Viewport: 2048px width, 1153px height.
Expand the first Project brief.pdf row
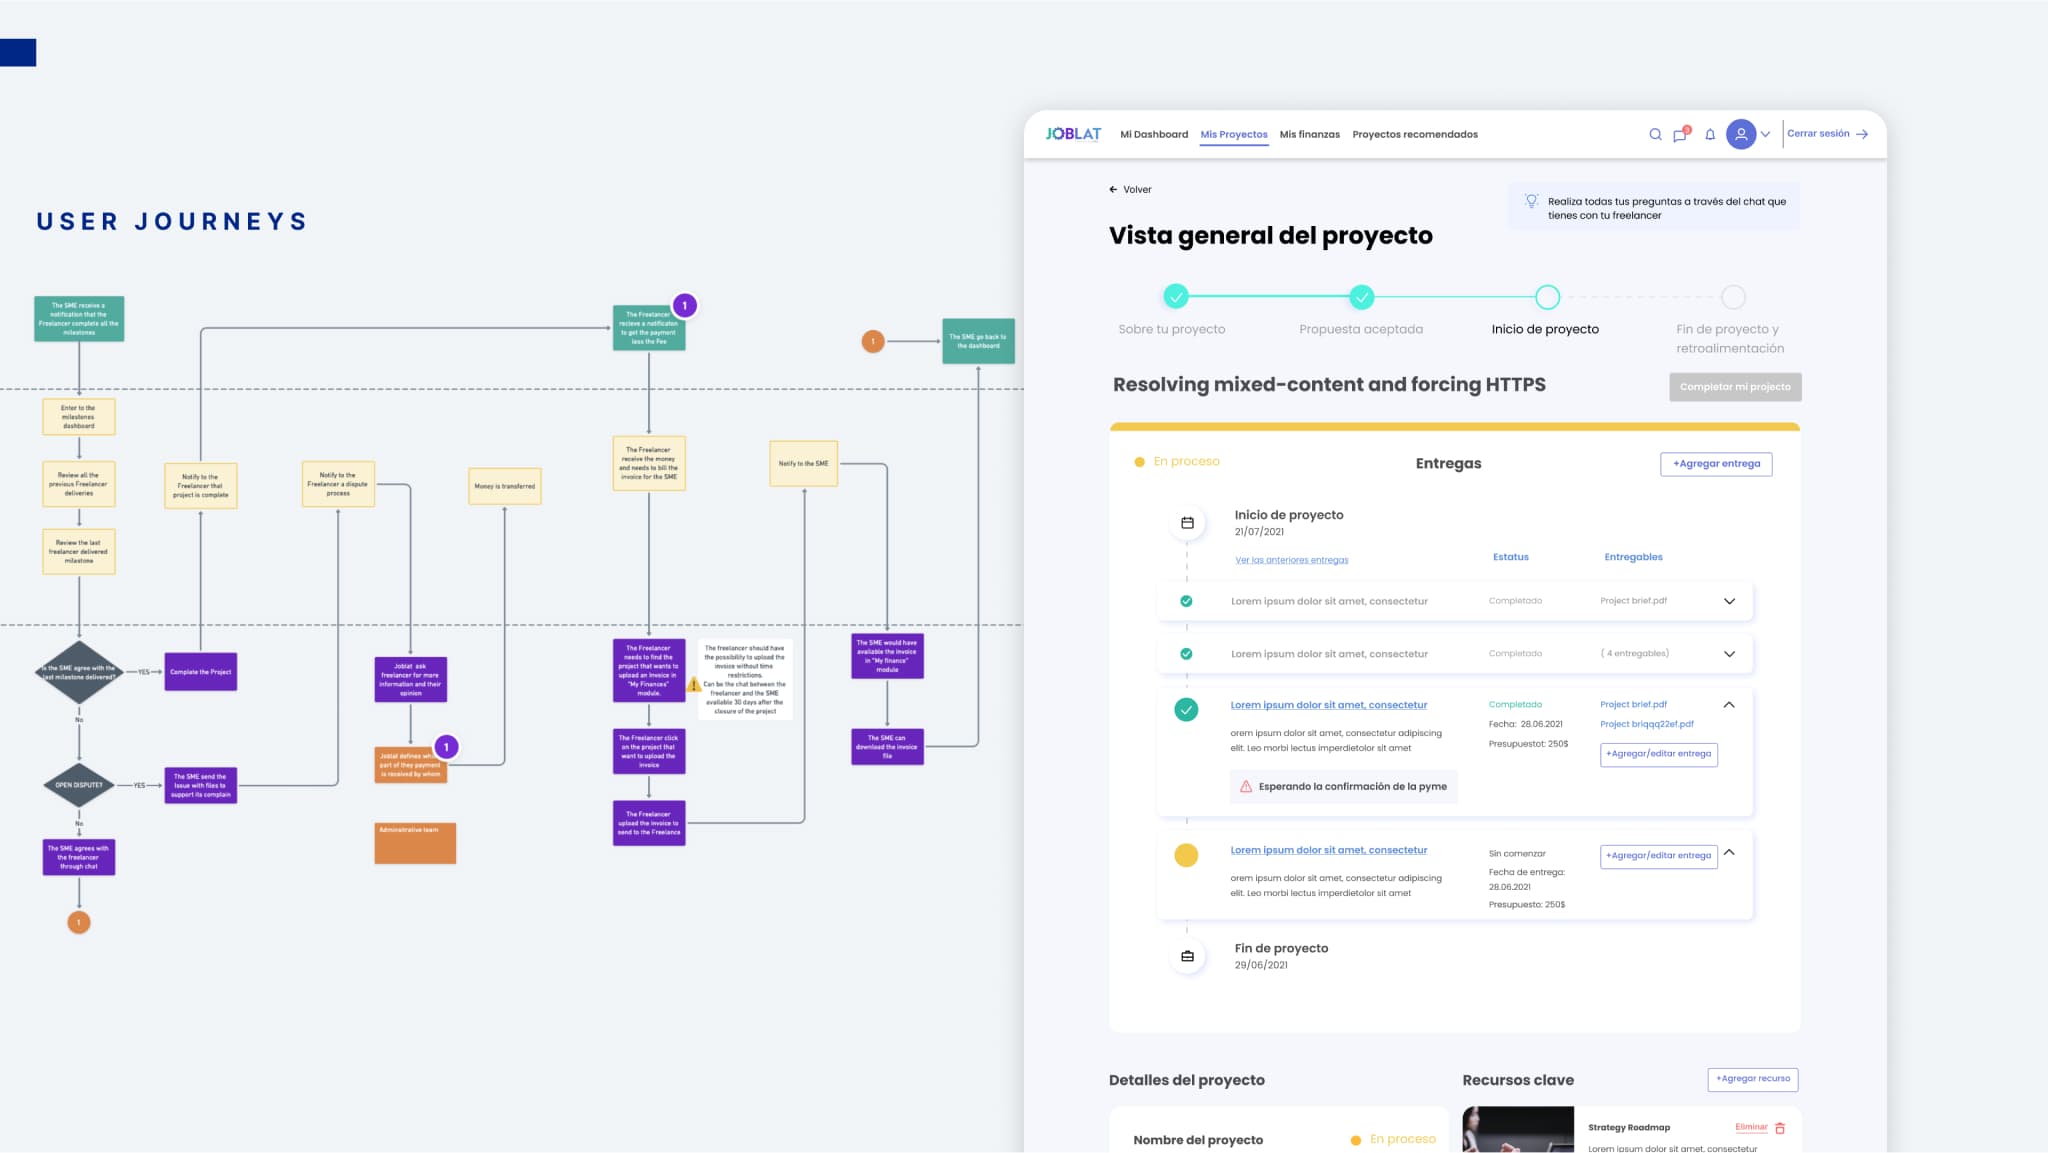(1729, 601)
